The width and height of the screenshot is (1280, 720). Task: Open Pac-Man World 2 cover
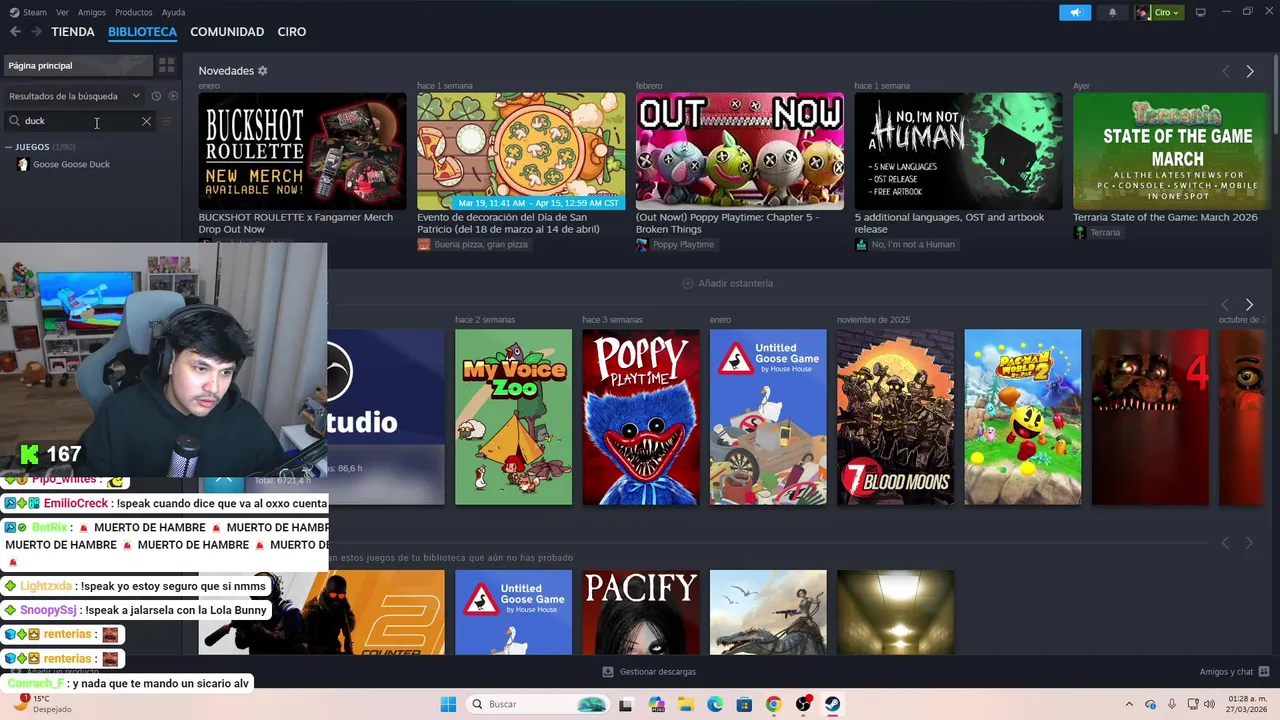(1023, 417)
